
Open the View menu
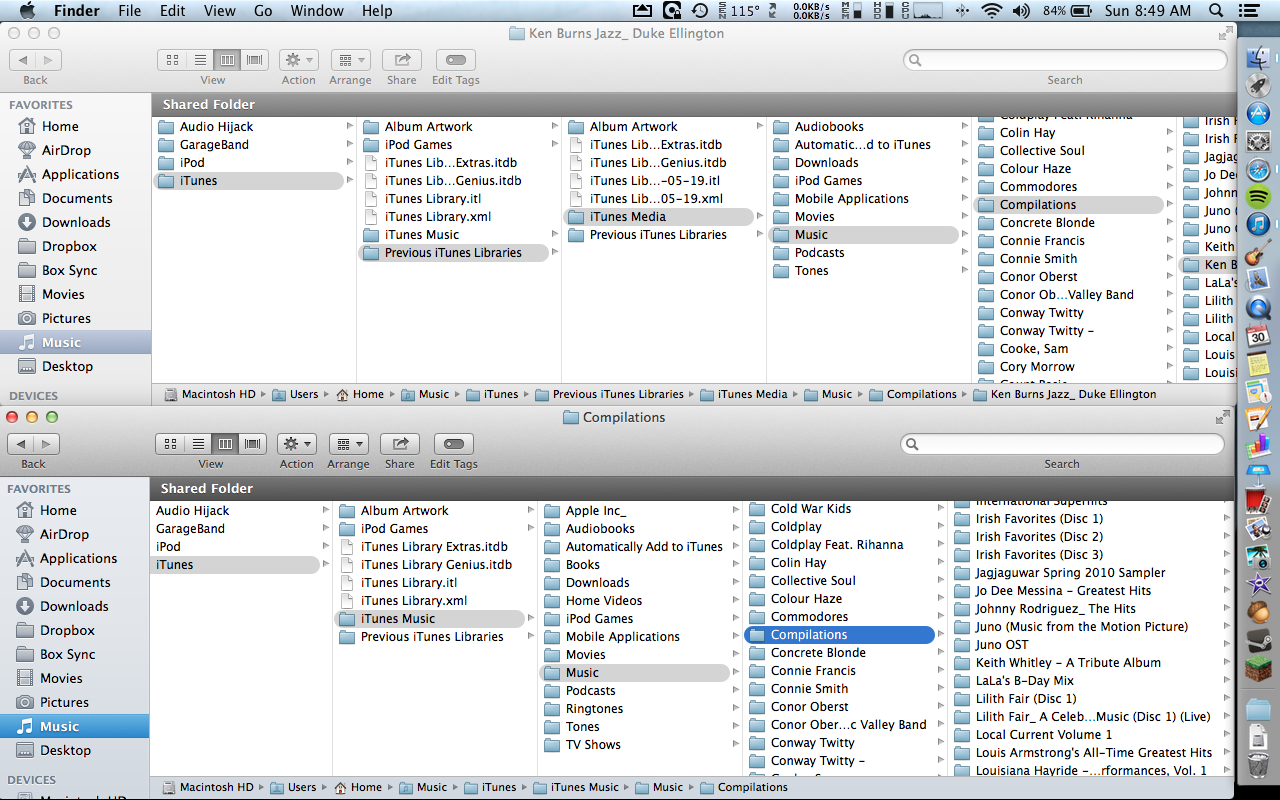(x=219, y=11)
